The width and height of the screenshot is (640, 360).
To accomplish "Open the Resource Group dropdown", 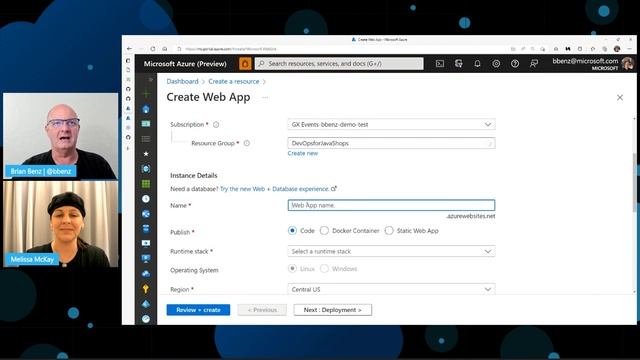I will pos(391,143).
